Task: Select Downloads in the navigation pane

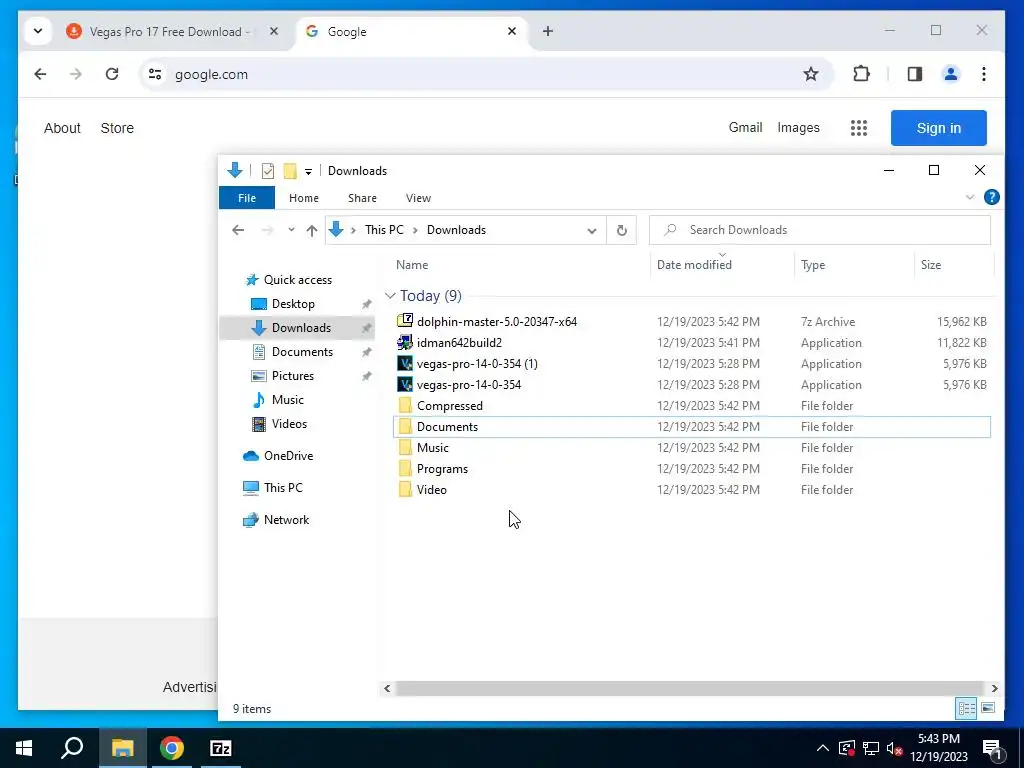Action: (300, 328)
